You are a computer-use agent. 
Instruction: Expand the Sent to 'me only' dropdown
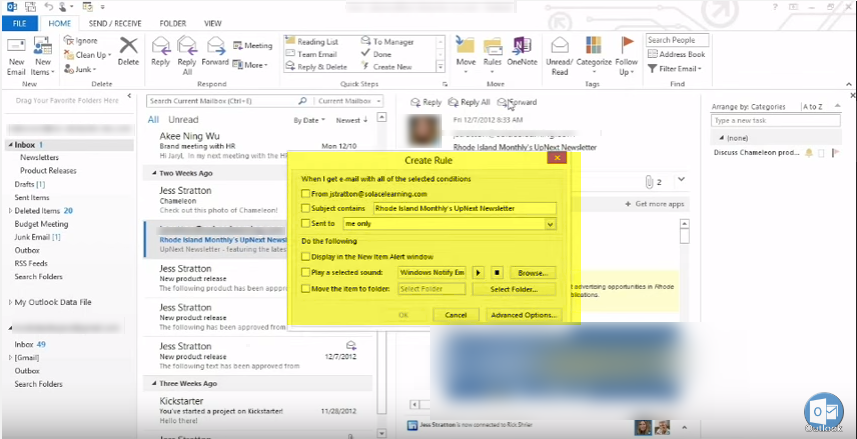click(549, 225)
